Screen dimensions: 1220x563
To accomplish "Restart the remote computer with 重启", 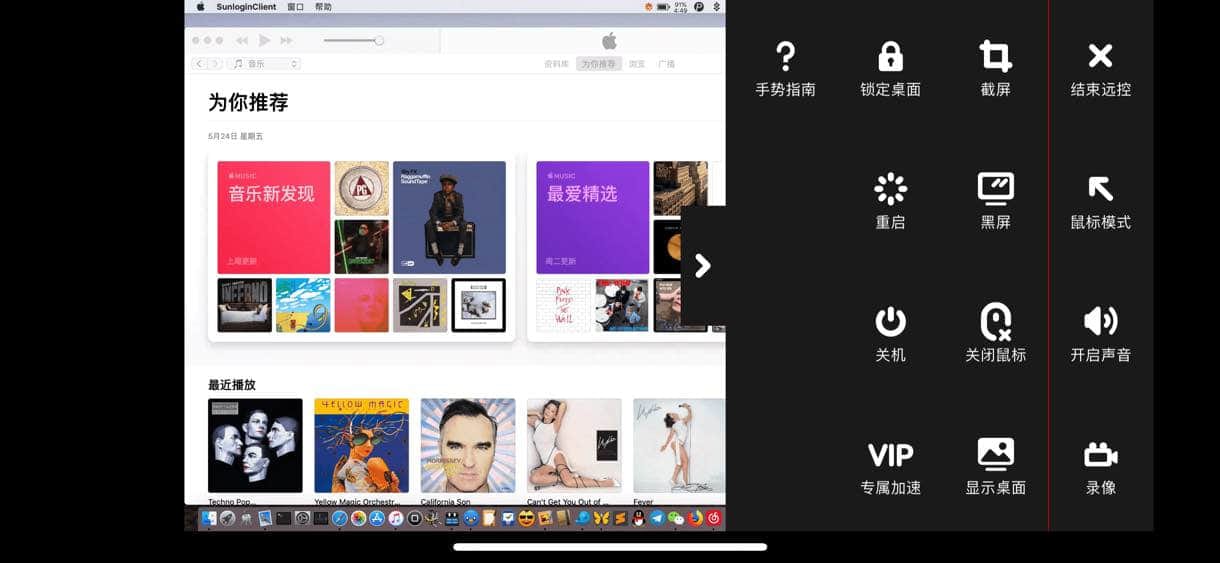I will point(890,201).
